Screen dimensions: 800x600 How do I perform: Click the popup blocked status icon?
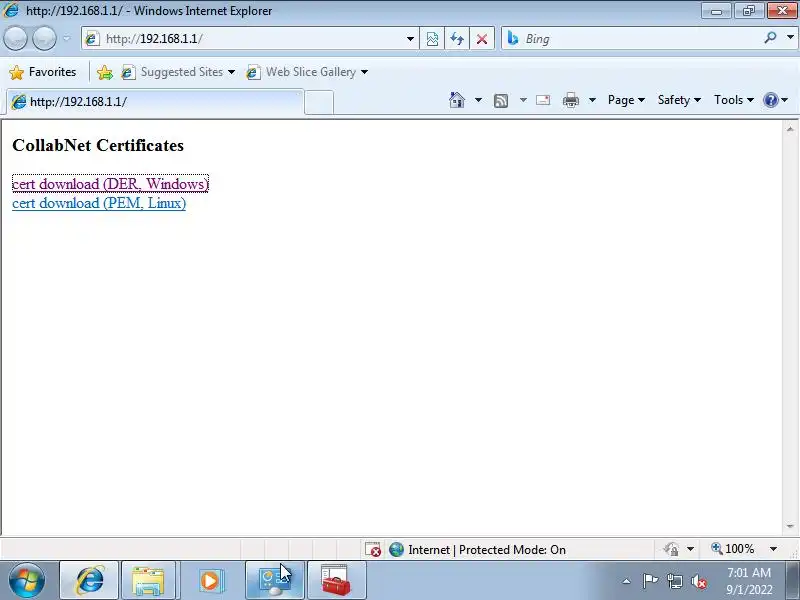373,549
